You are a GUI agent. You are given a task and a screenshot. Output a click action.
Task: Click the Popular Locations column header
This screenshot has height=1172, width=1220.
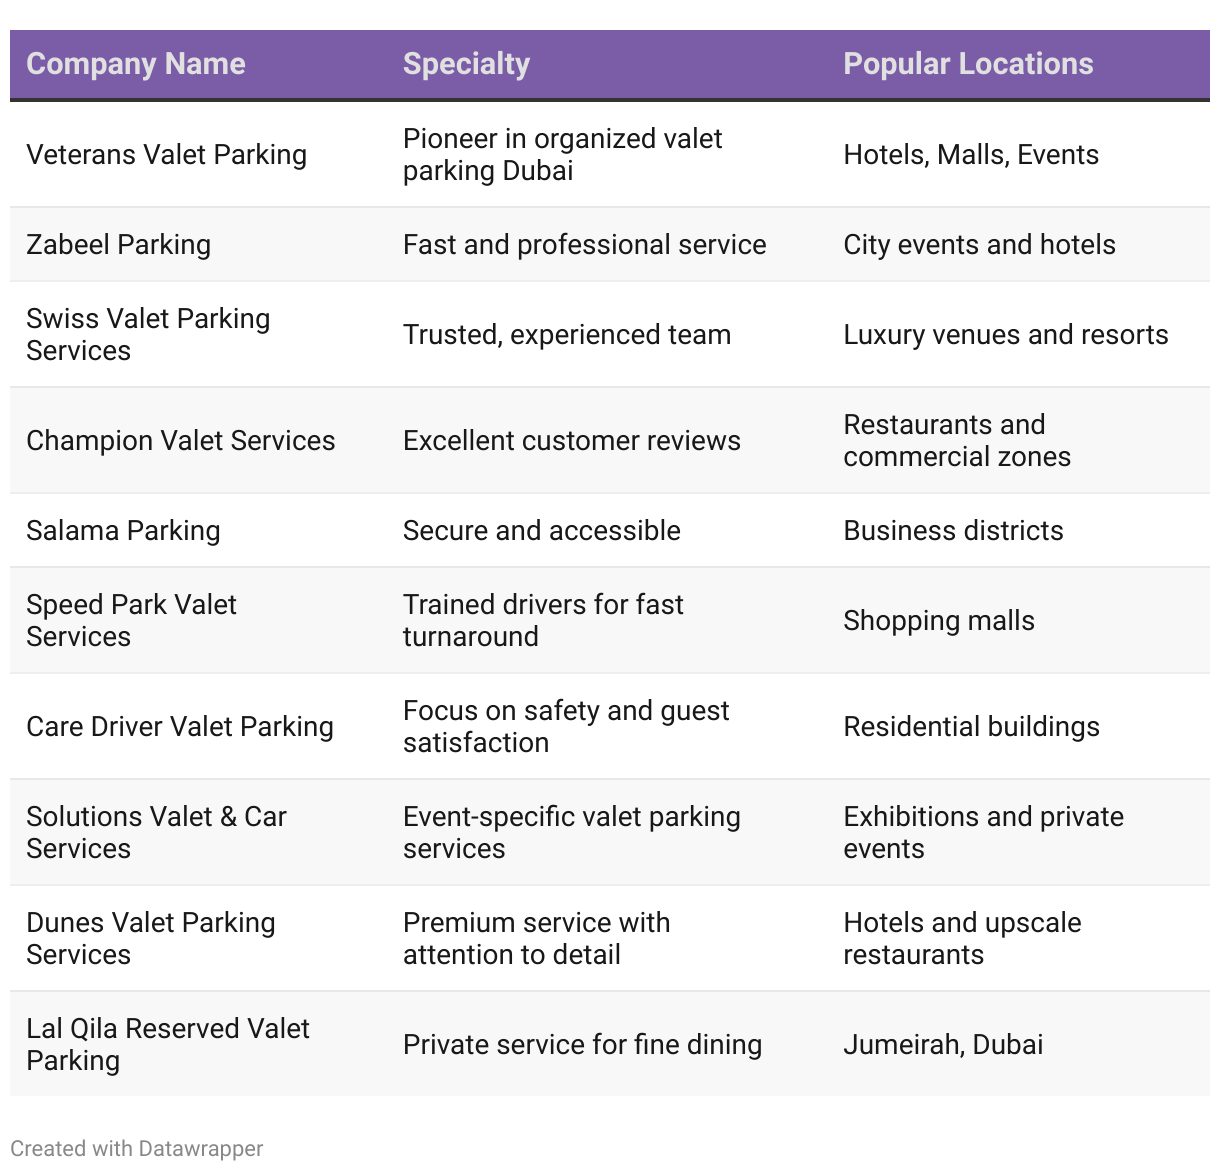click(968, 64)
